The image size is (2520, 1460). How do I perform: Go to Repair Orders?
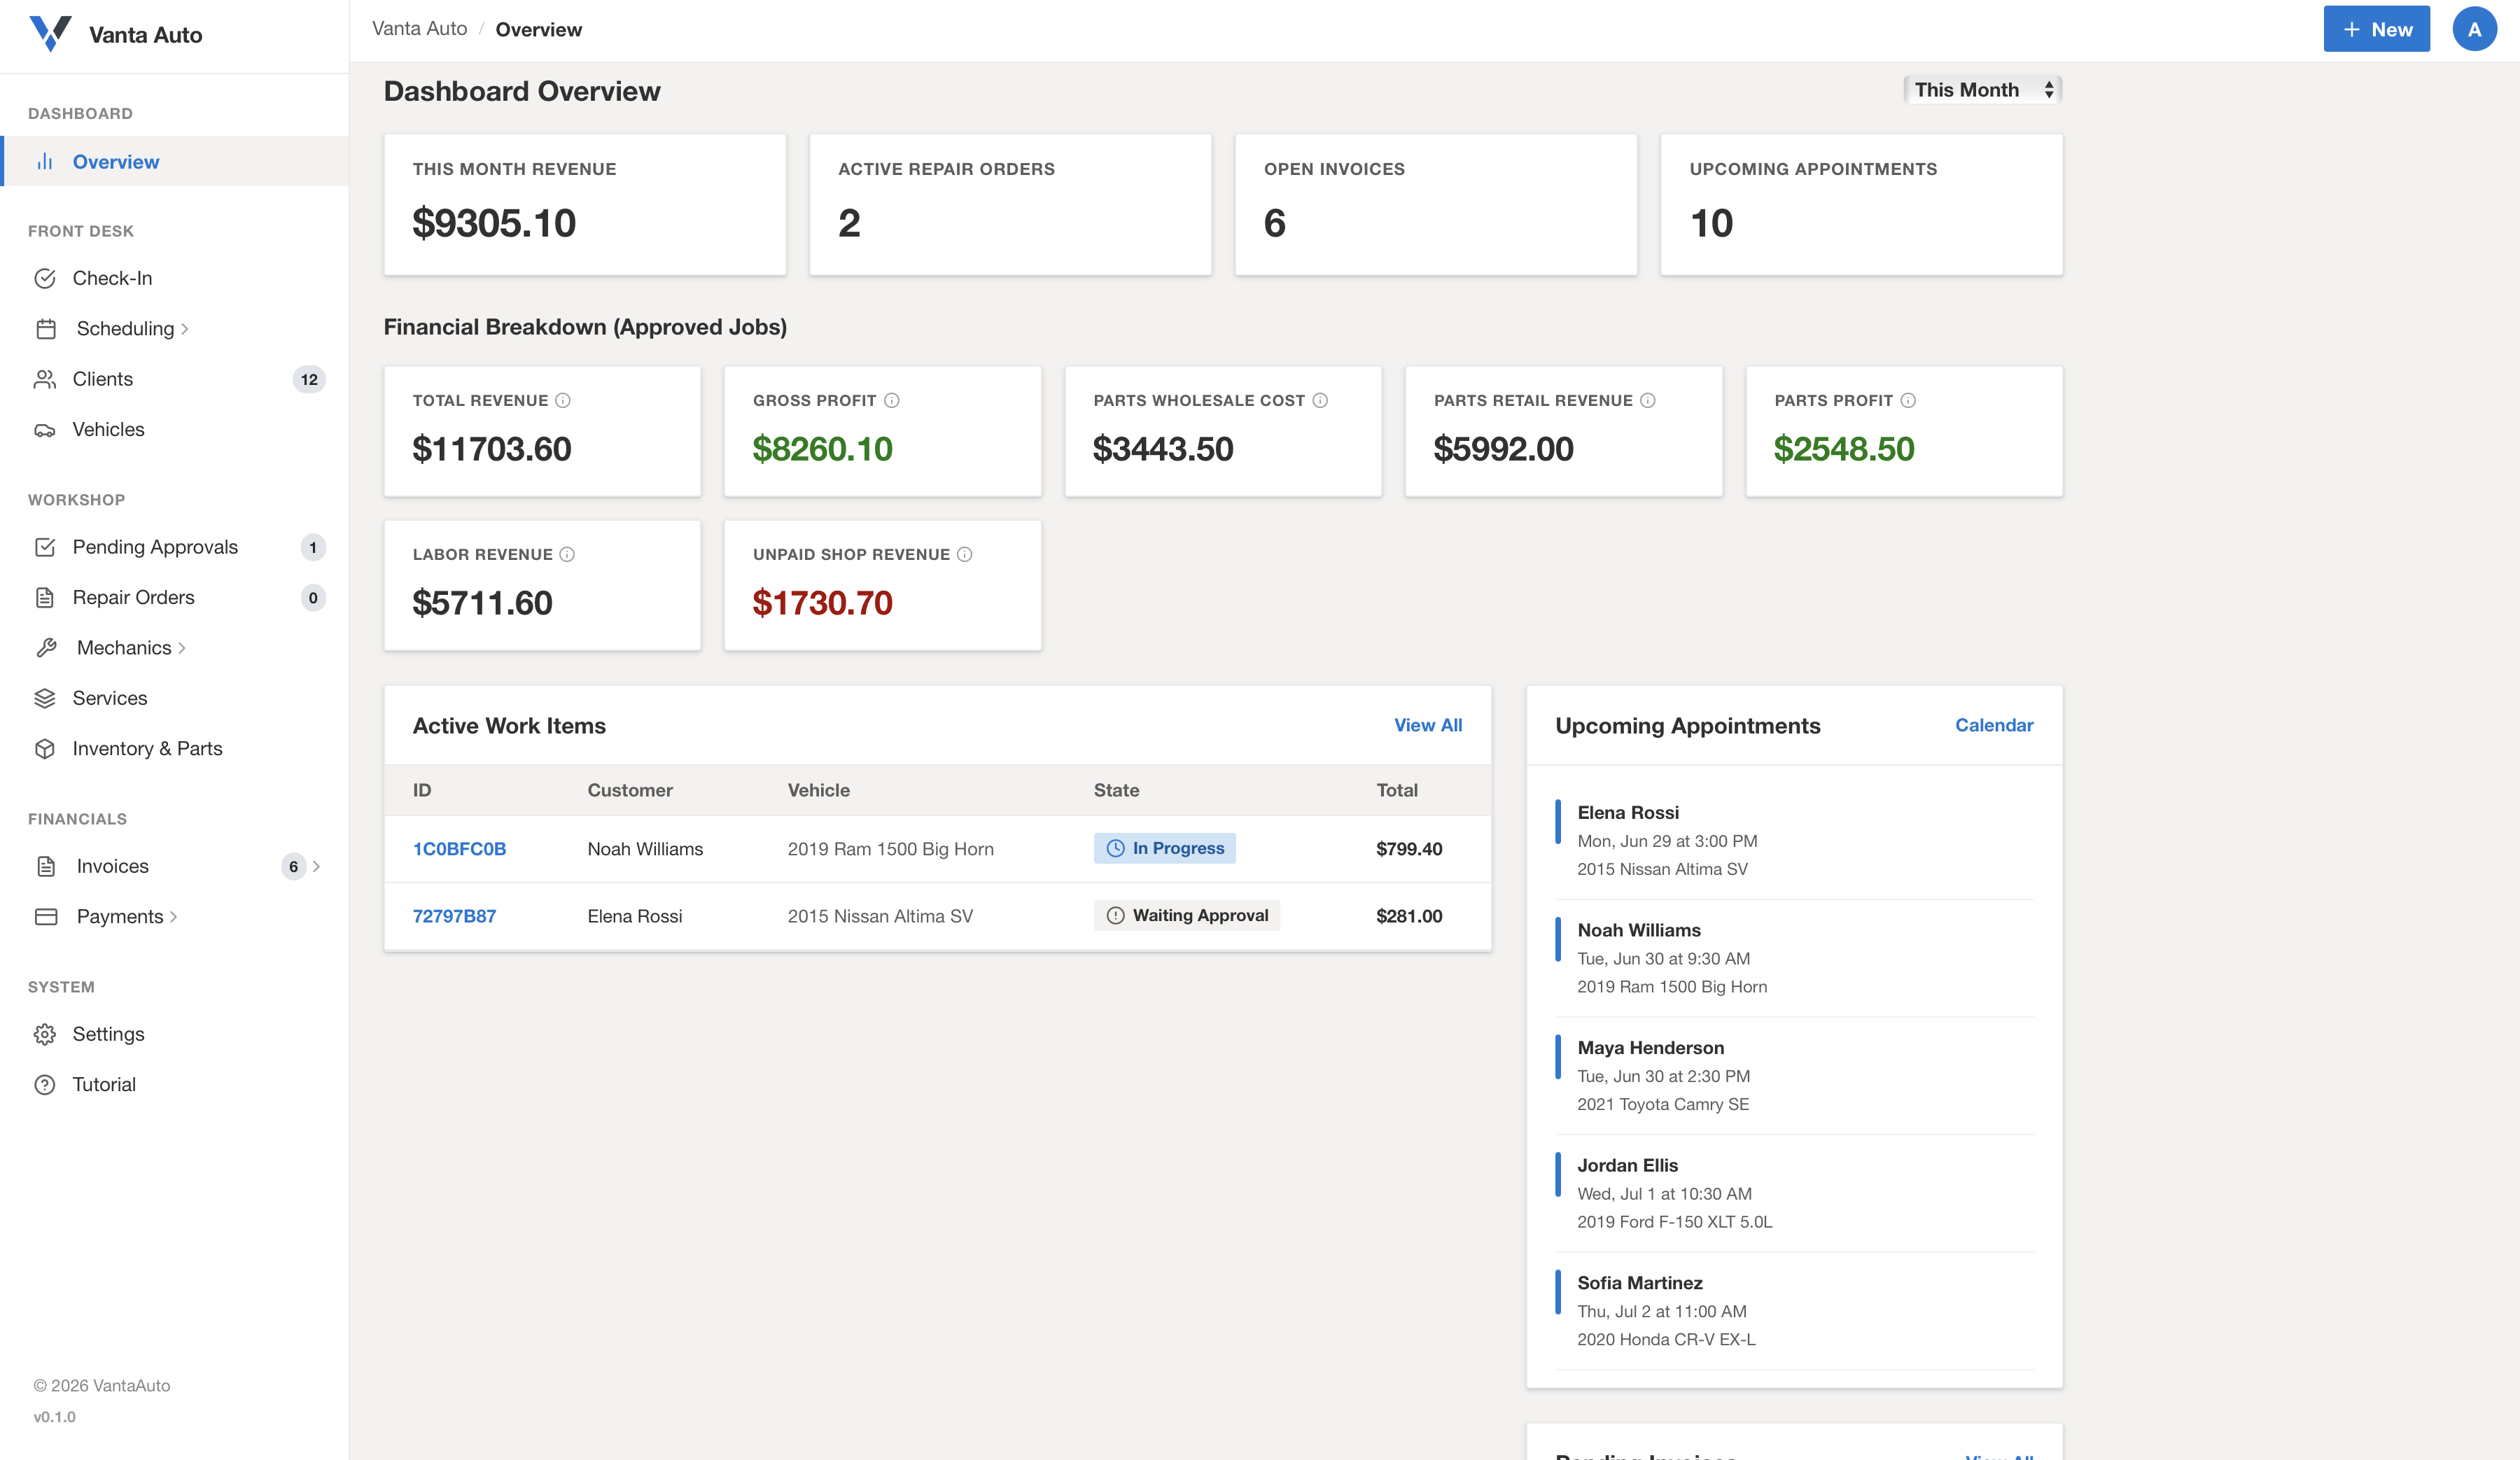175,598
